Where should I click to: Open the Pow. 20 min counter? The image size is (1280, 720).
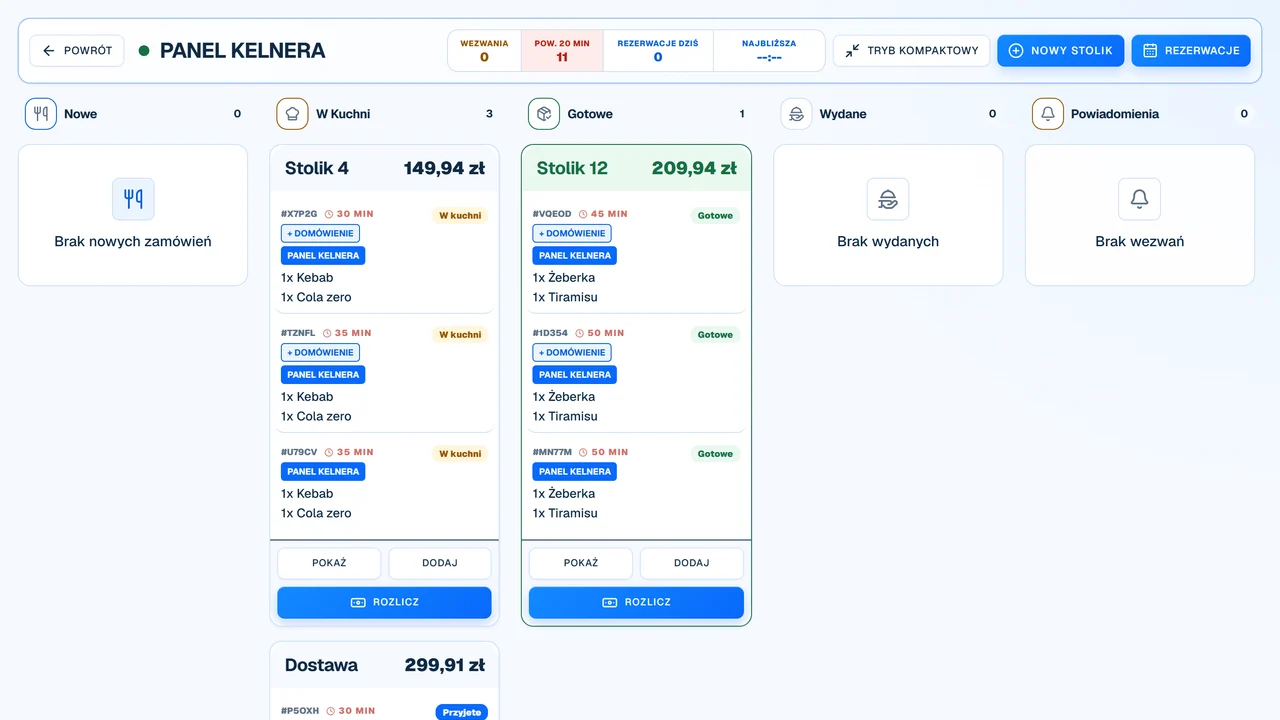tap(562, 51)
